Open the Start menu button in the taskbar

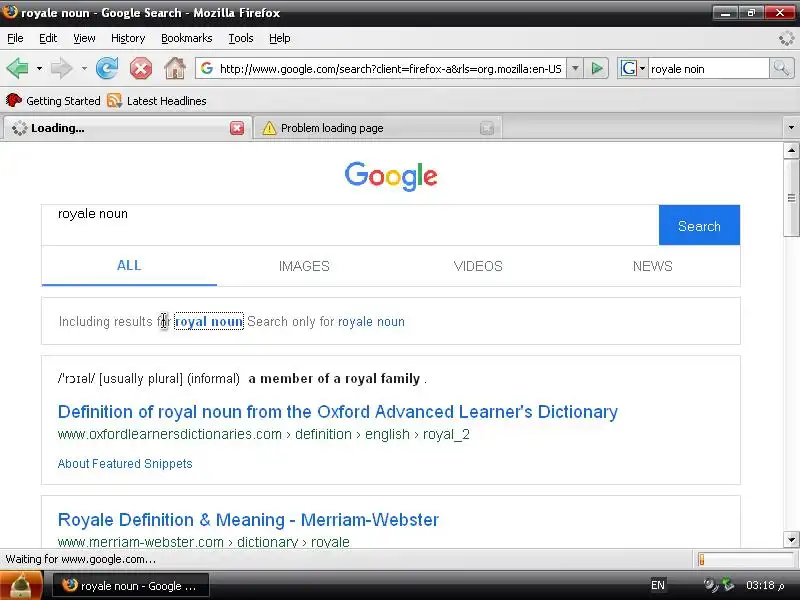click(21, 586)
